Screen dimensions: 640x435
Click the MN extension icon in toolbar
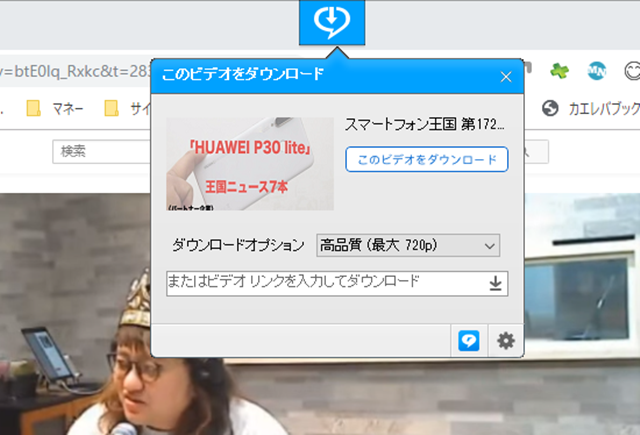[x=596, y=71]
